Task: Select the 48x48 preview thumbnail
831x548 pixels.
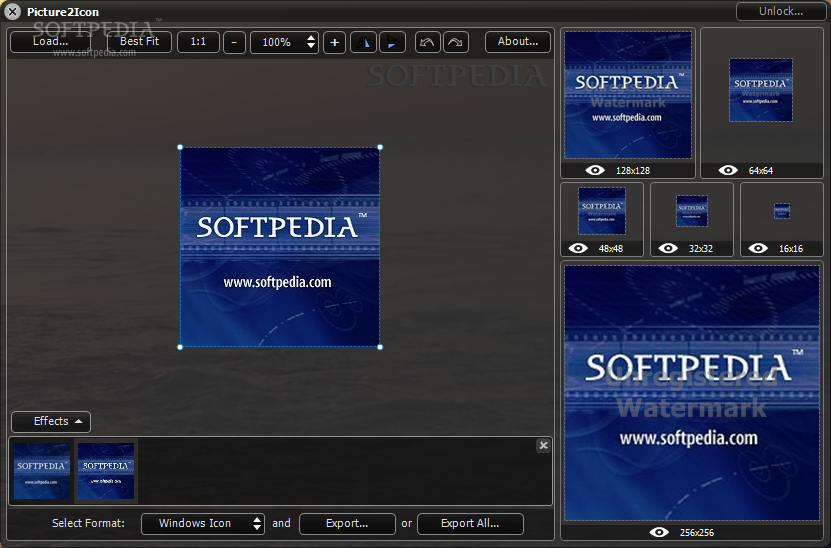Action: pyautogui.click(x=602, y=211)
